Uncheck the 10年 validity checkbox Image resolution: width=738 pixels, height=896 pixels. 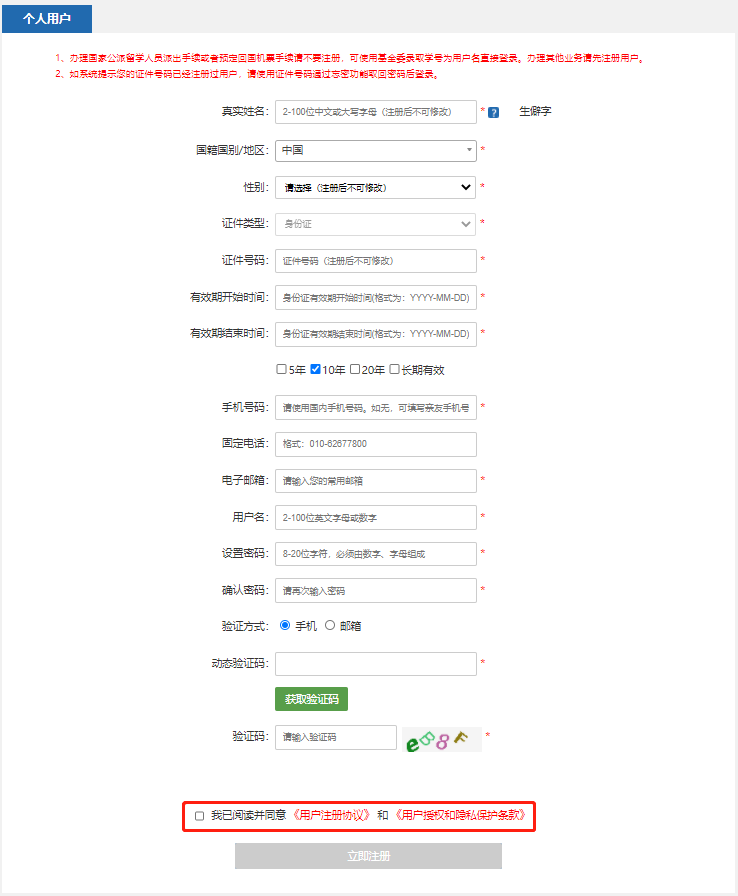pyautogui.click(x=316, y=369)
